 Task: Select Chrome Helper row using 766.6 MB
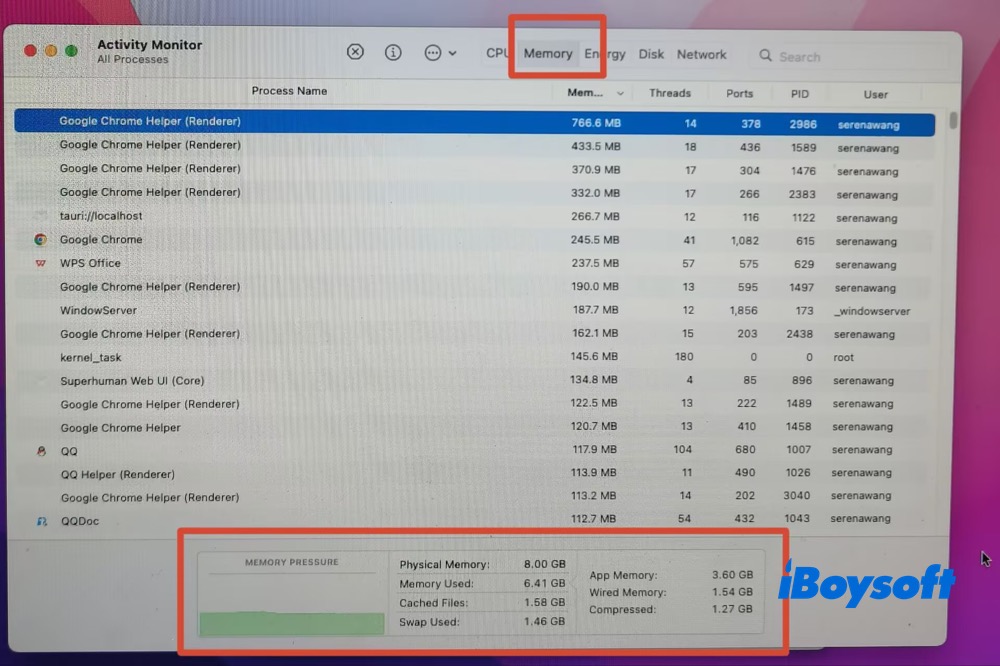474,122
